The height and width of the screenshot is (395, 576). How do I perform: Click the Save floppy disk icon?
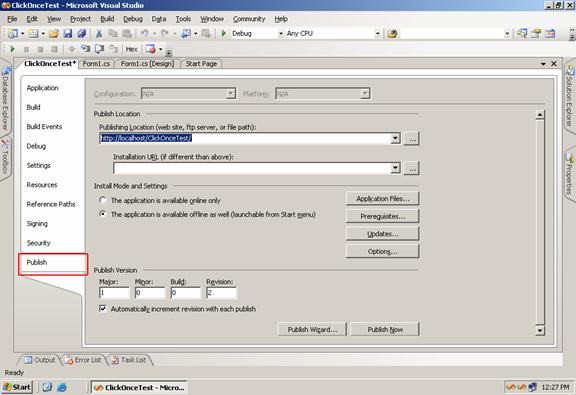pyautogui.click(x=68, y=33)
